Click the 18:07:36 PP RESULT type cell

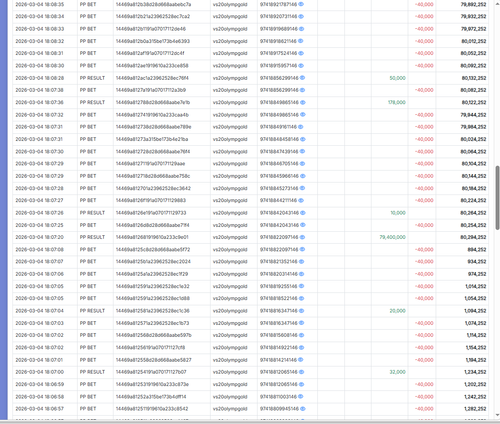click(92, 102)
